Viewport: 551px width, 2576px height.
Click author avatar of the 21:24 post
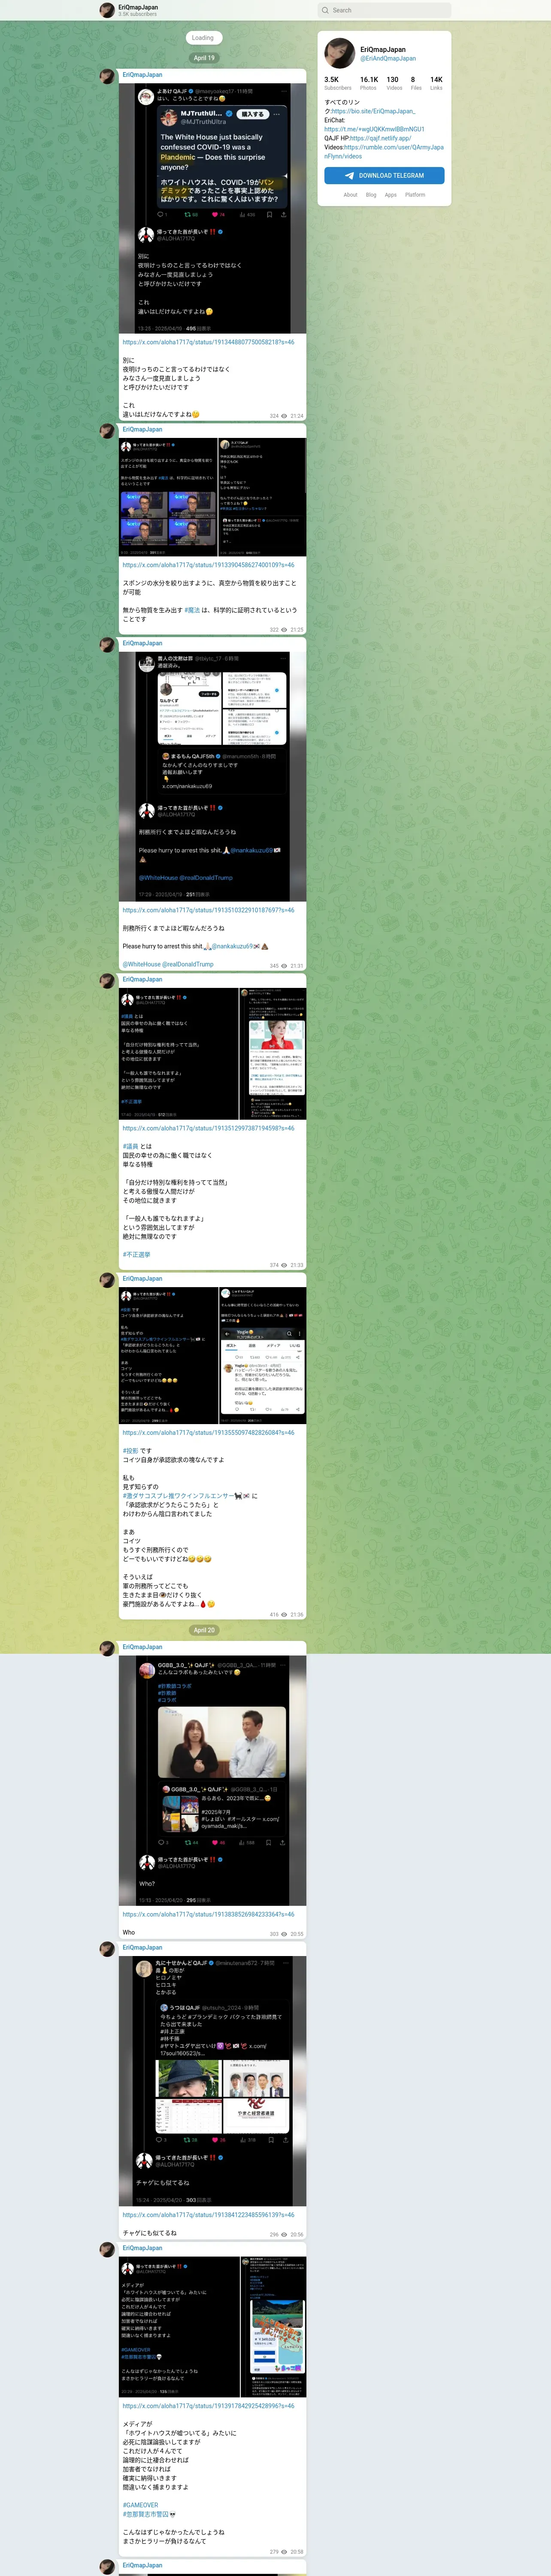coord(107,75)
